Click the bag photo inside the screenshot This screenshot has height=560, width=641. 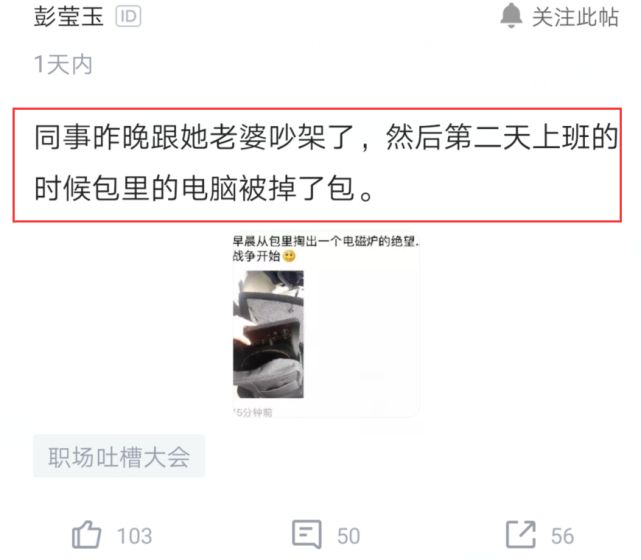268,334
